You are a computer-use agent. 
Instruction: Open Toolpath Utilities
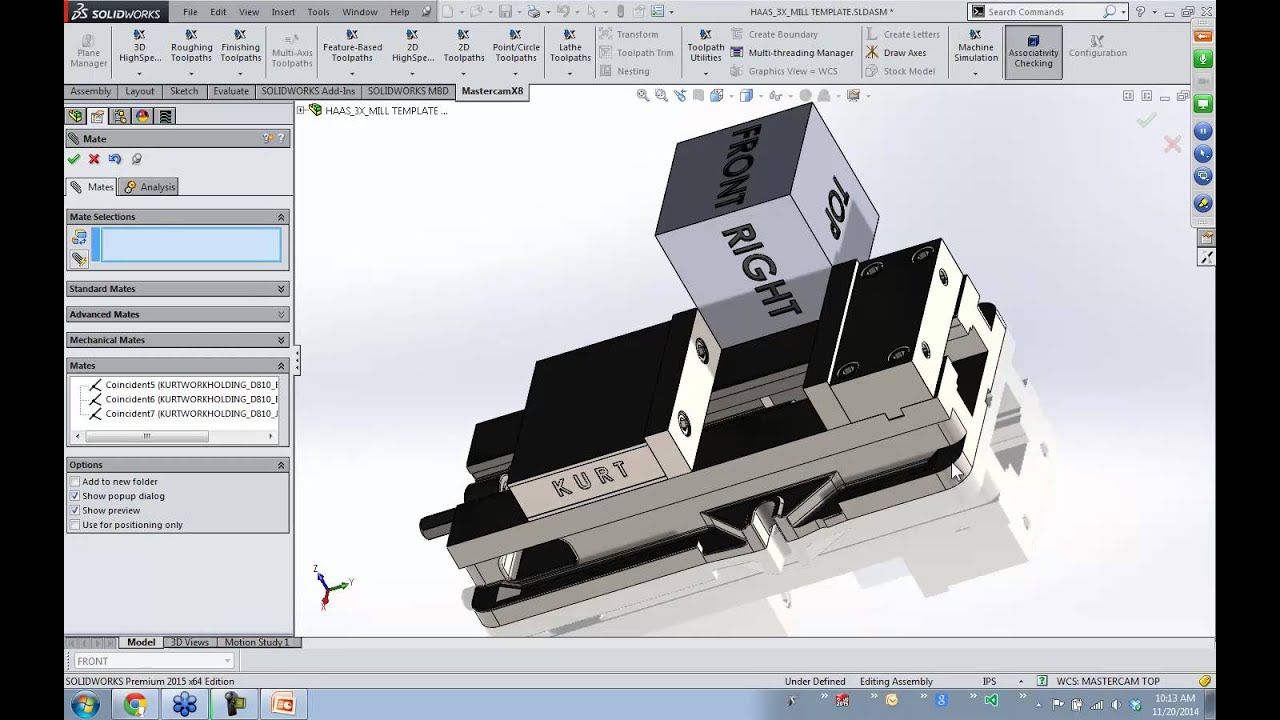[705, 52]
